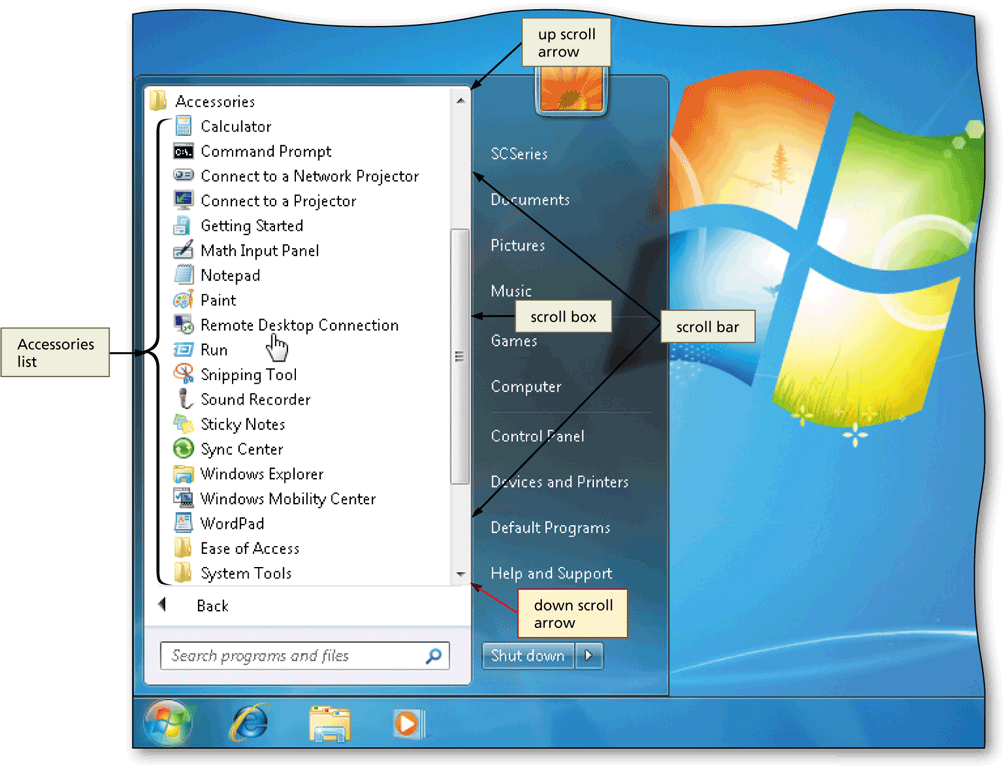This screenshot has height=768, width=1005.
Task: Open Help and Support
Action: coord(551,574)
